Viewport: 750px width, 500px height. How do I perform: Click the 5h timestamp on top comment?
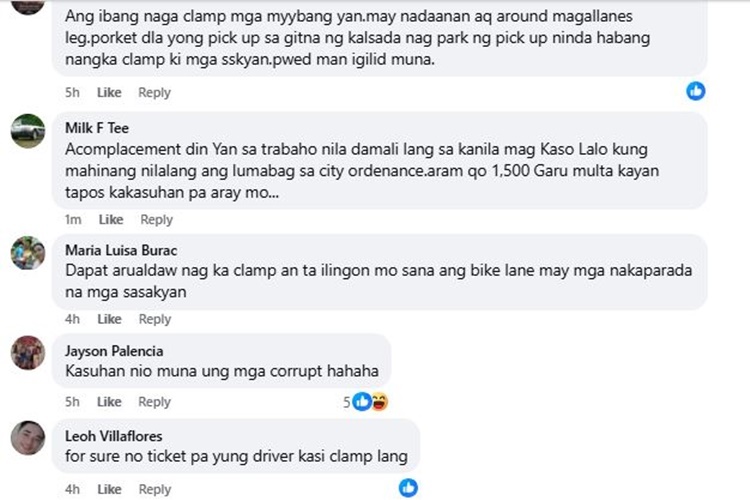point(72,92)
